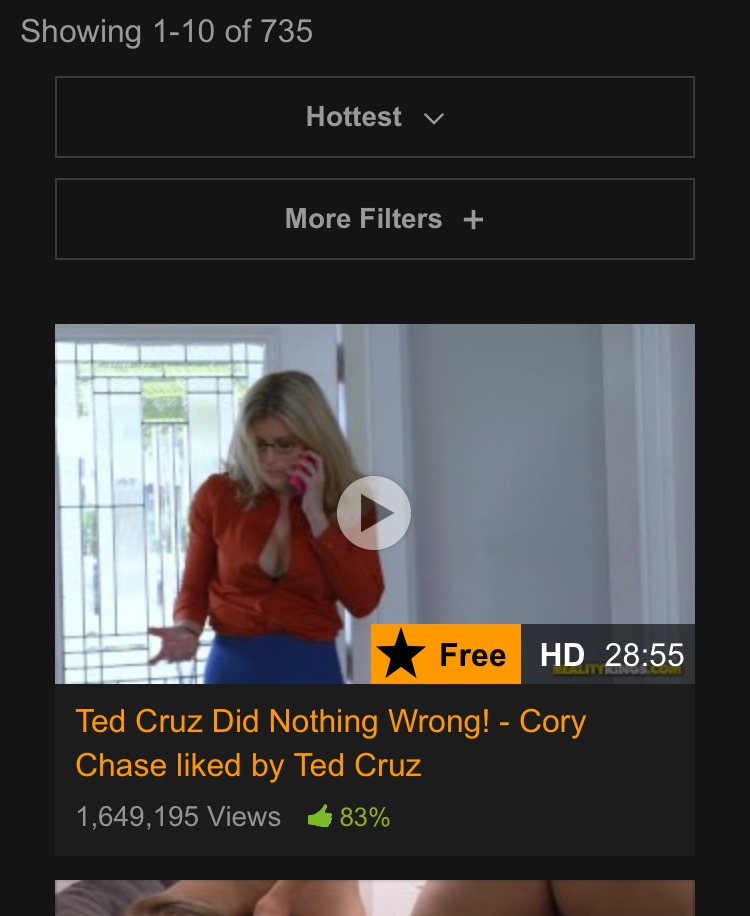
Task: Click the More Filters label text
Action: (x=363, y=218)
